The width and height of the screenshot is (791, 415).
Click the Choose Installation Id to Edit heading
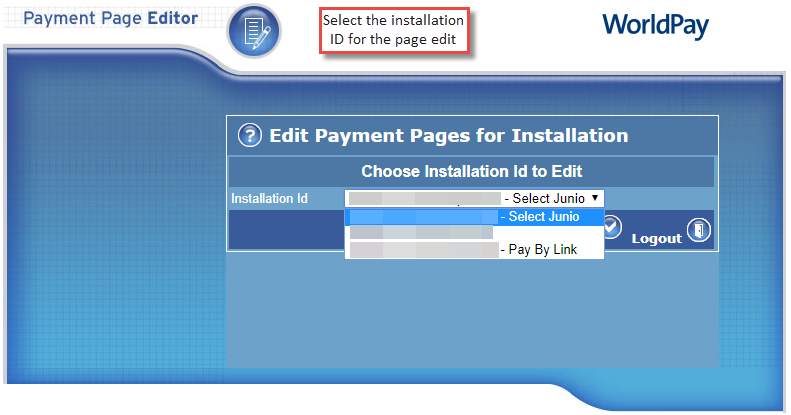coord(472,171)
